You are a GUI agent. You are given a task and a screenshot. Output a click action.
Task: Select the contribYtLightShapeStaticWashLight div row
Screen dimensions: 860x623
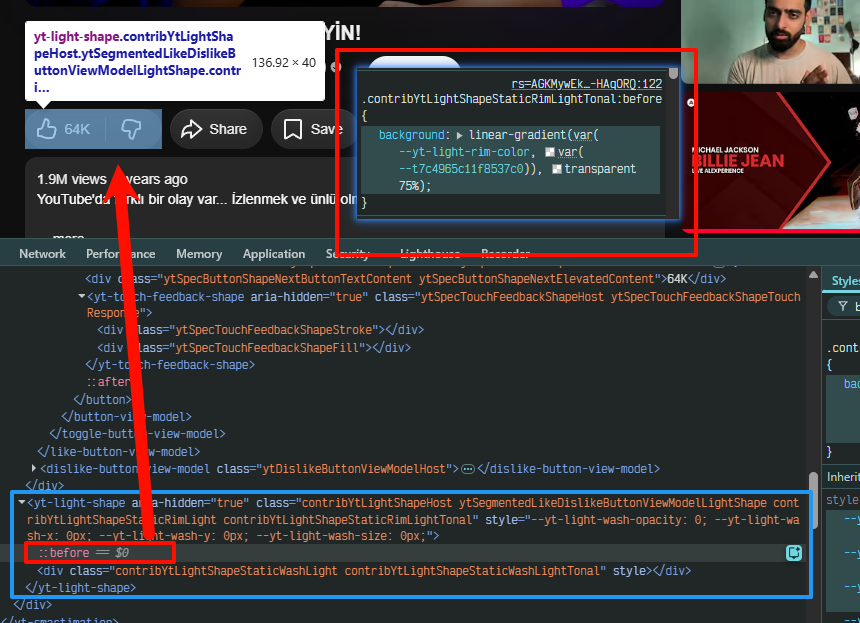364,571
